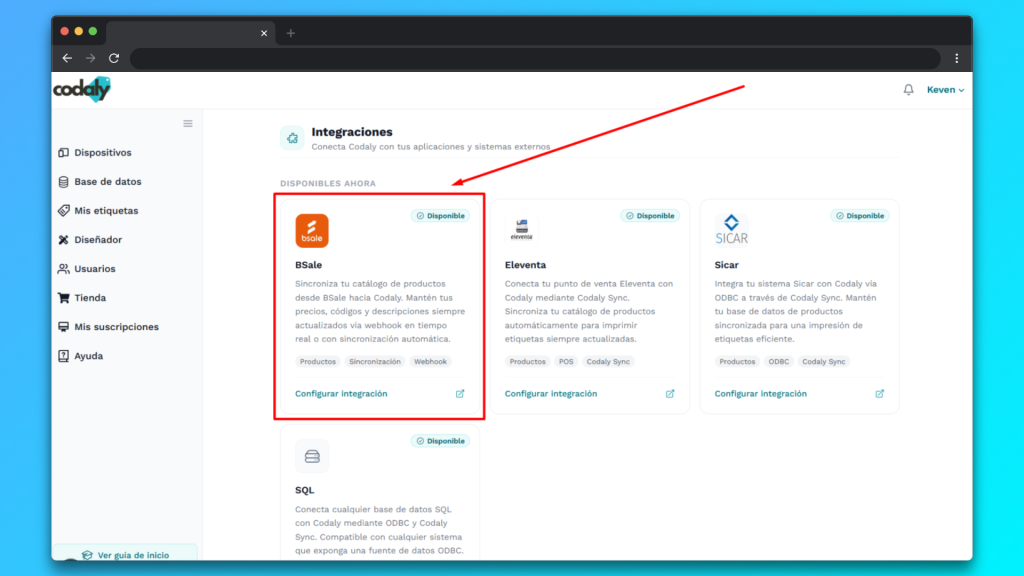Click Sicar's Configurar integración link
This screenshot has height=576, width=1024.
click(x=760, y=394)
